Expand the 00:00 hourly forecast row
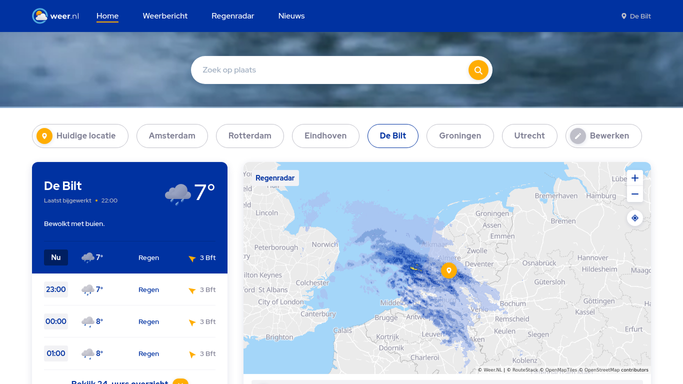Image resolution: width=683 pixels, height=384 pixels. pyautogui.click(x=130, y=322)
